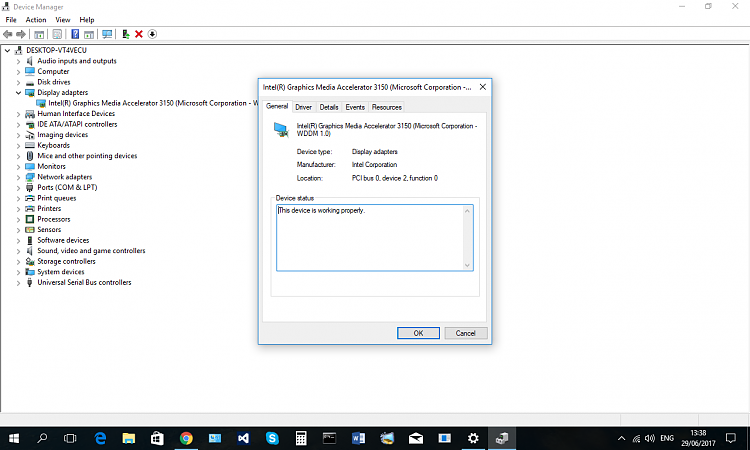Image resolution: width=750 pixels, height=450 pixels.
Task: Open the File menu
Action: (x=11, y=20)
